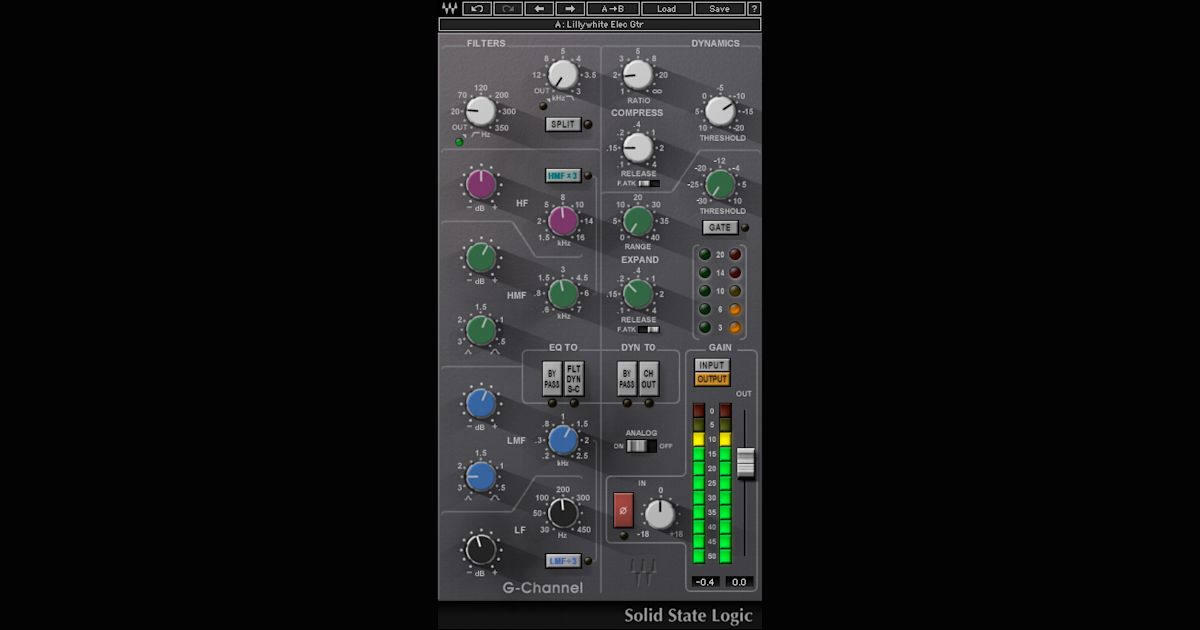The height and width of the screenshot is (630, 1200).
Task: Enable the HMF×3 frequency multiplier
Action: [561, 175]
